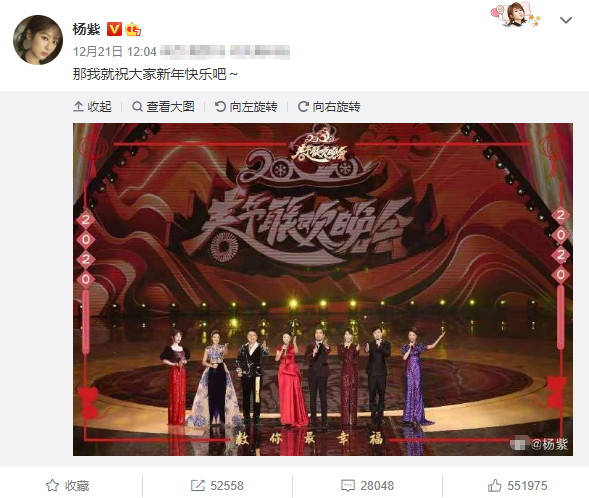Click the magnifier icon beside 查看大图

[x=137, y=107]
